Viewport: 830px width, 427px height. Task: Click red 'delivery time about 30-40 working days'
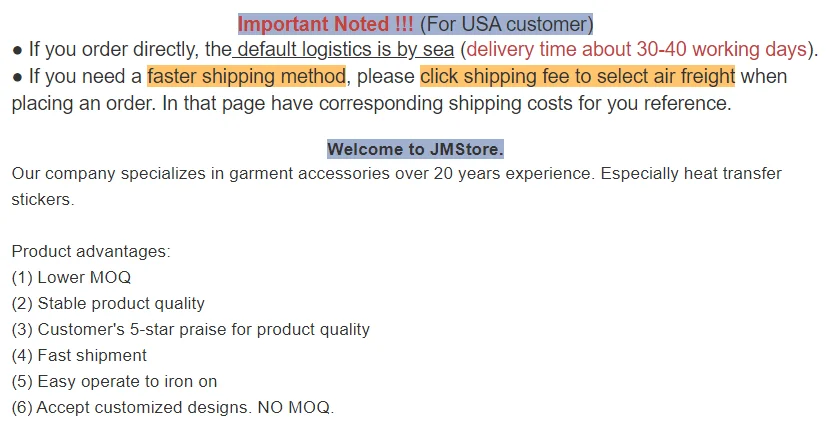636,49
